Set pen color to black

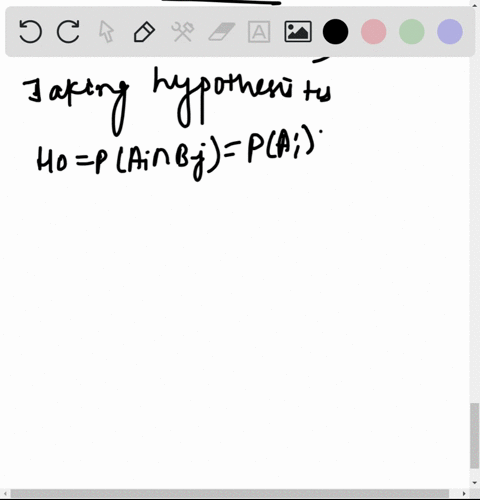click(336, 32)
